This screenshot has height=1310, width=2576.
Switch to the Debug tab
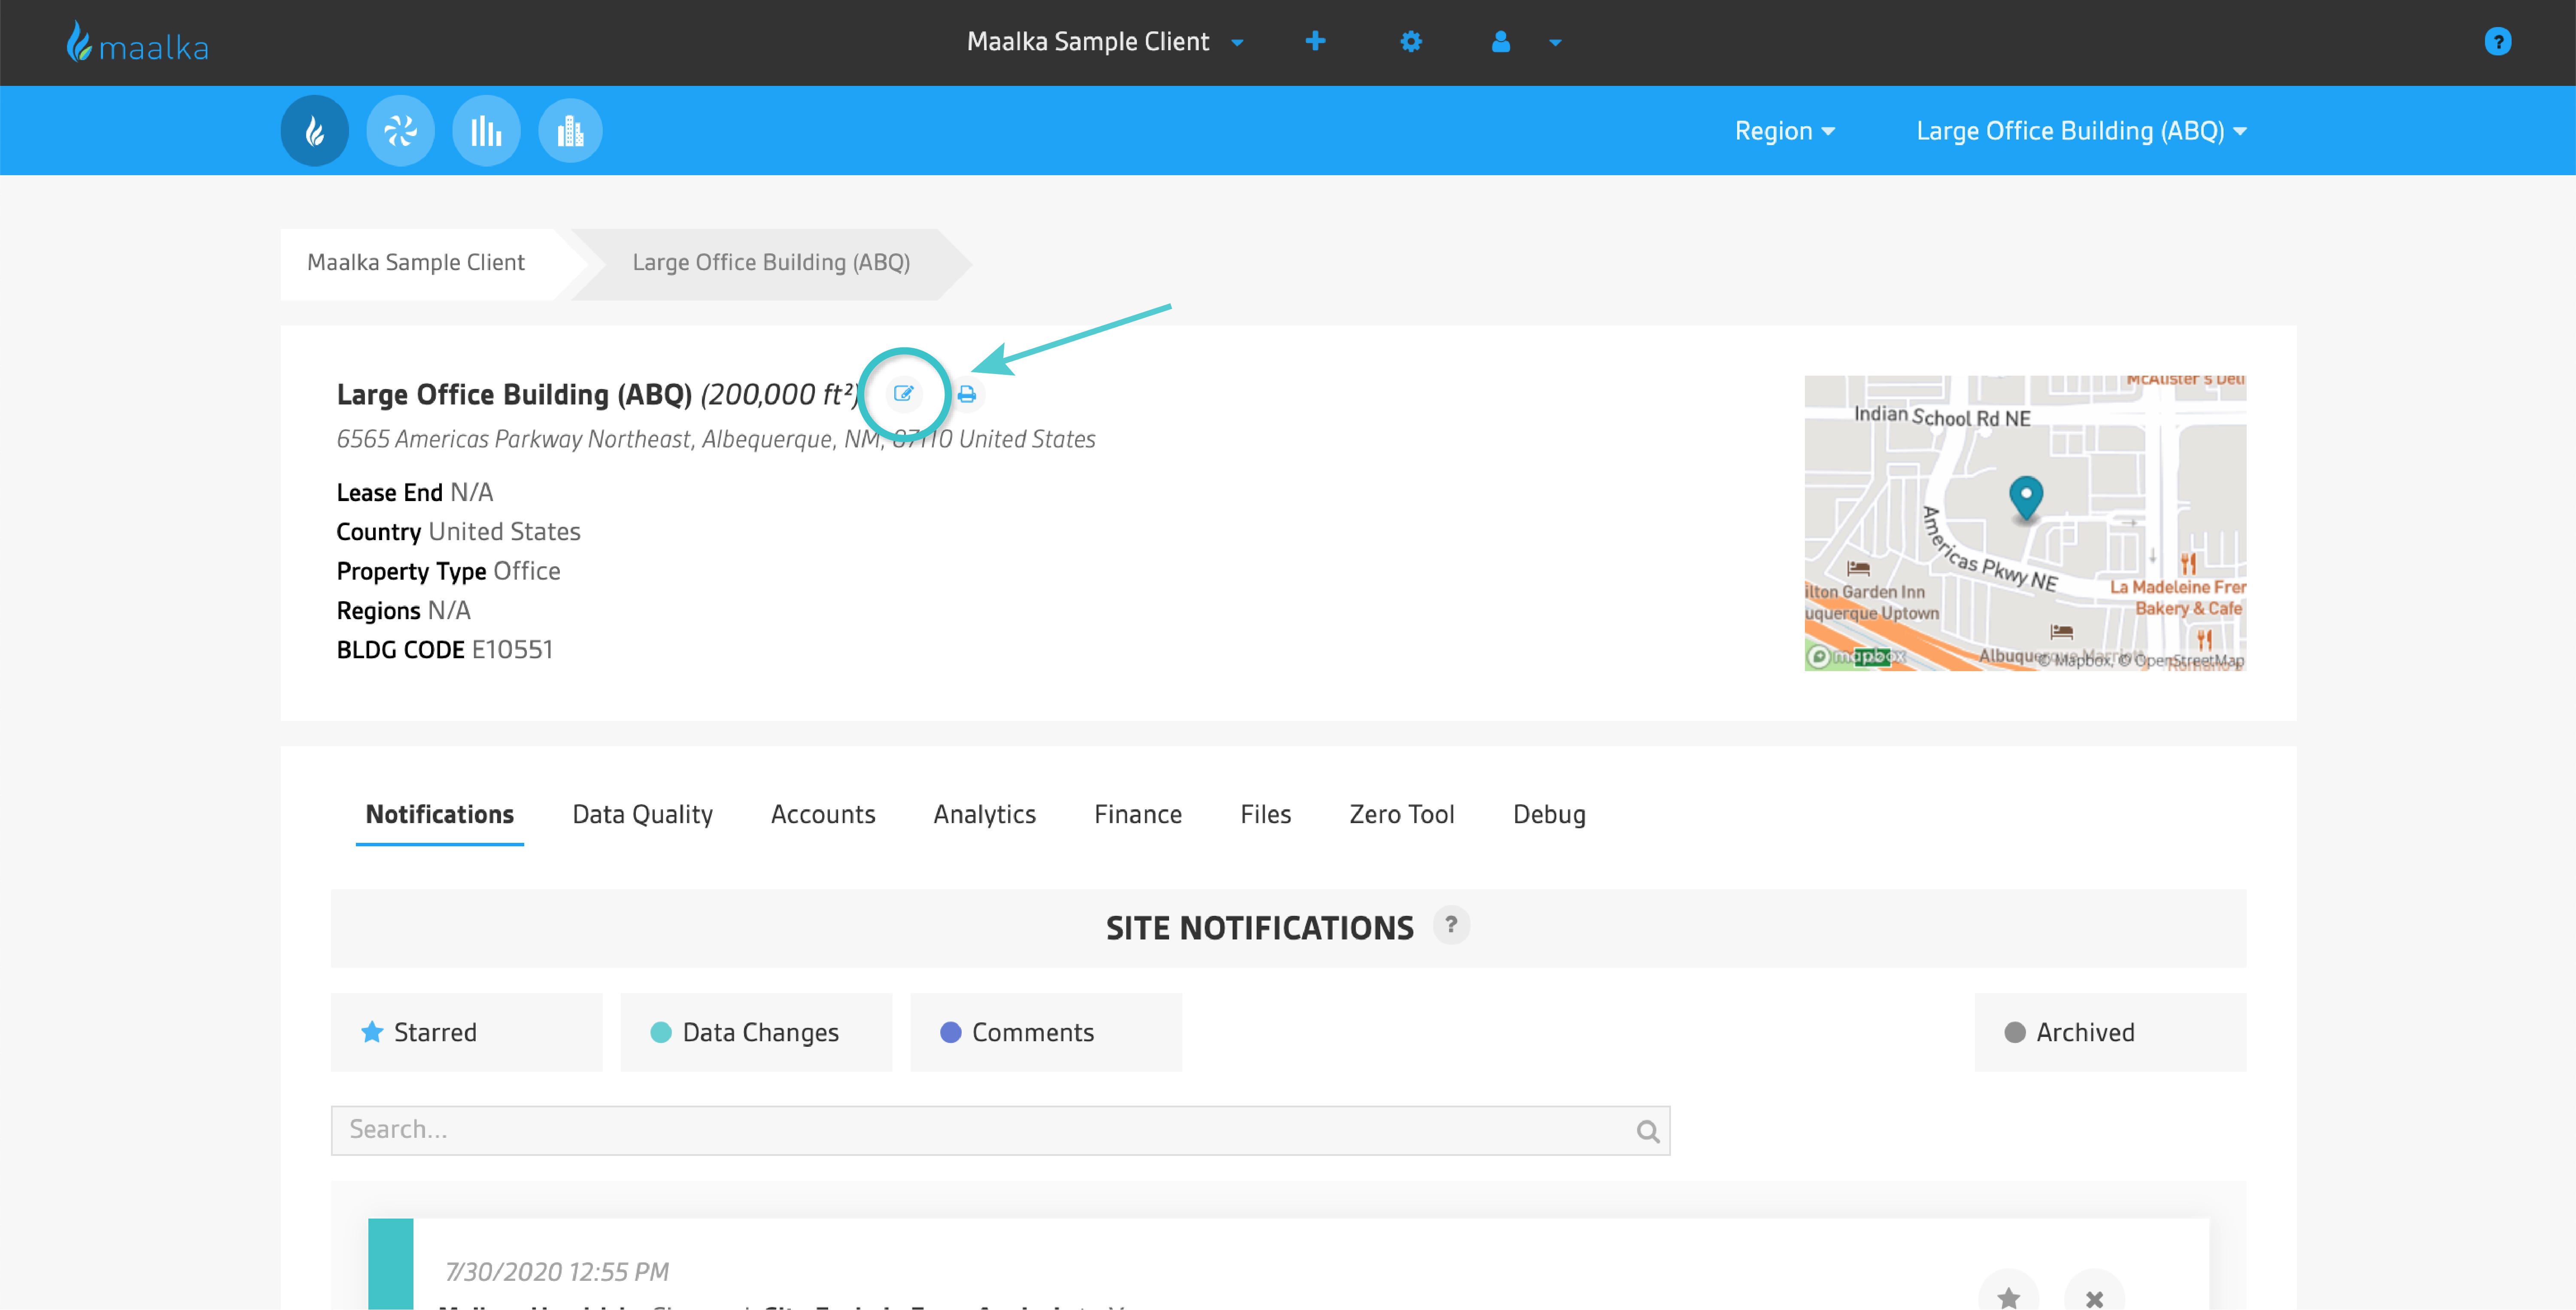[1549, 815]
